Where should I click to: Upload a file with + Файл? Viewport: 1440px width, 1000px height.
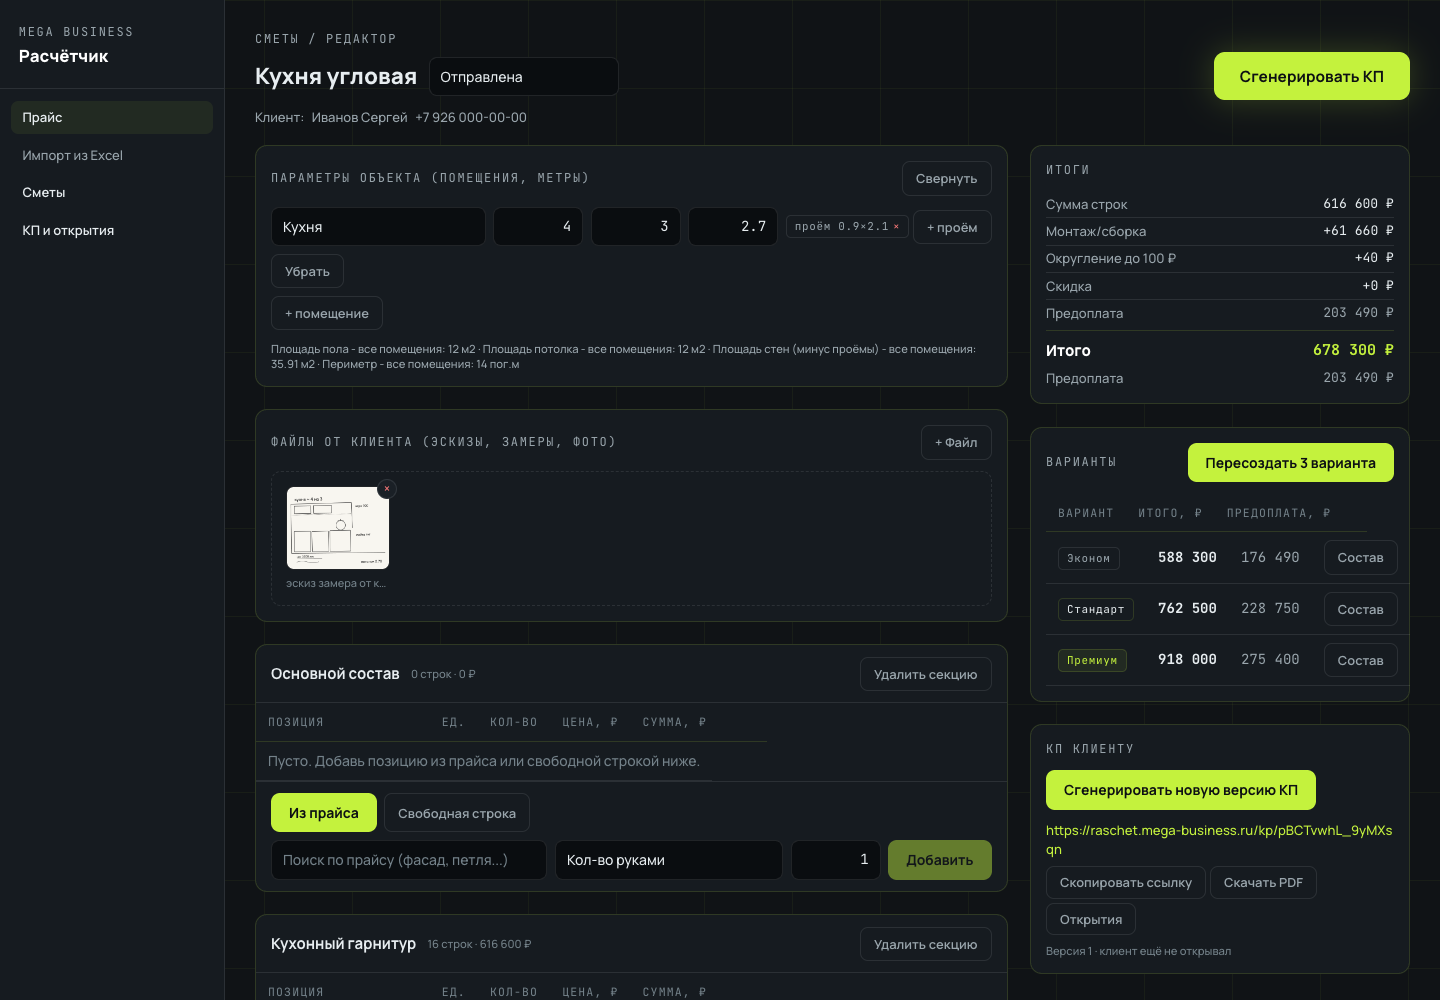click(x=956, y=443)
